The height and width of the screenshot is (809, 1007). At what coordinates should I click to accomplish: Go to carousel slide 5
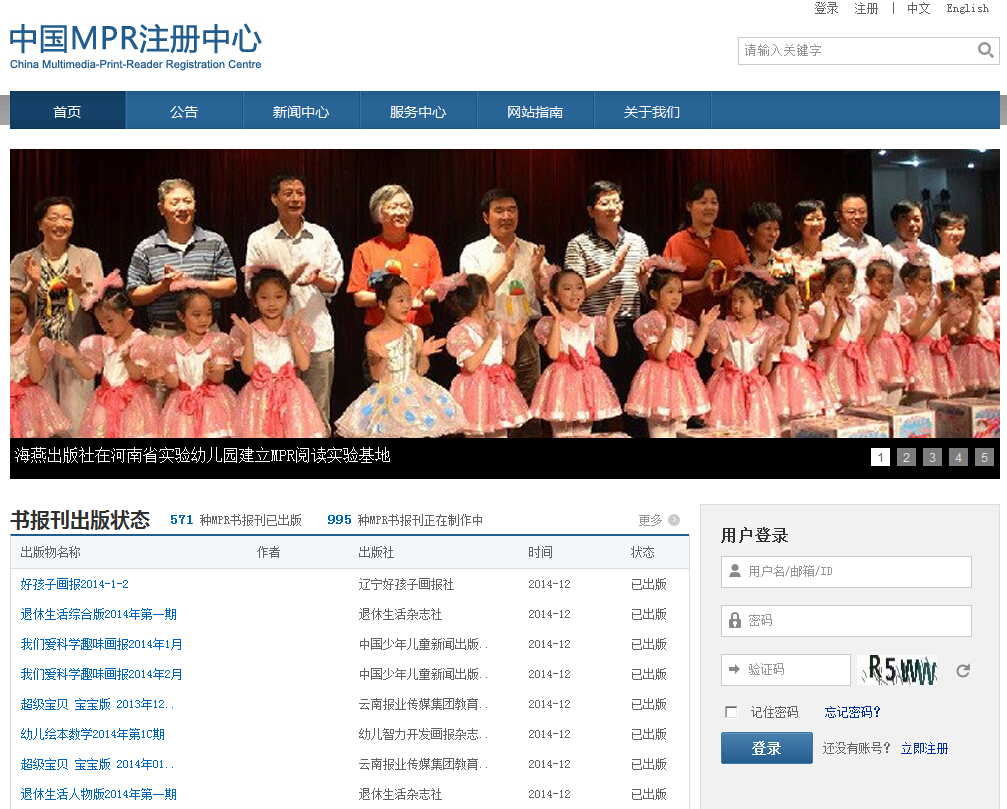[x=984, y=458]
